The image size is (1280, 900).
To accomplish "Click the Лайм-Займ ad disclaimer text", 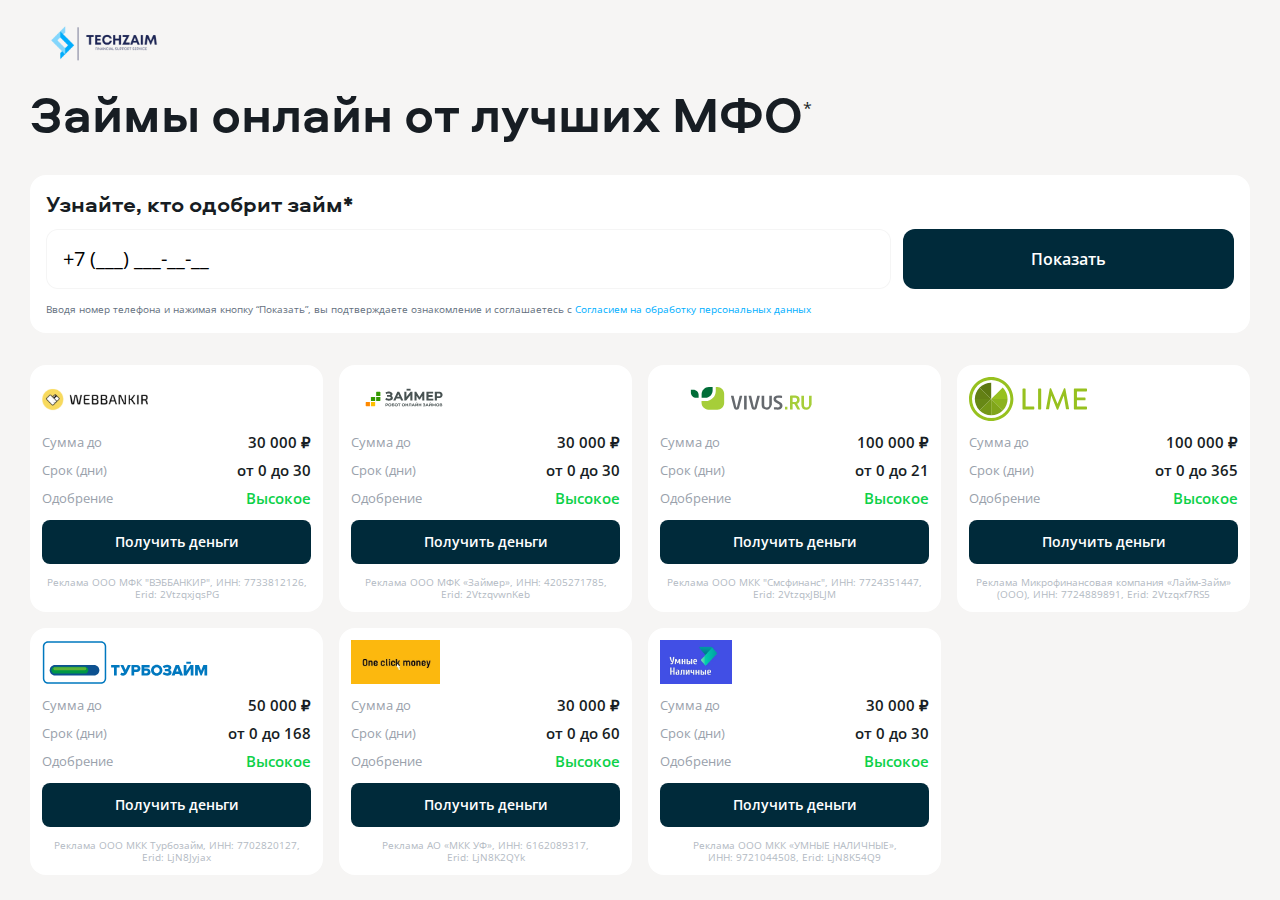I will (x=1103, y=588).
